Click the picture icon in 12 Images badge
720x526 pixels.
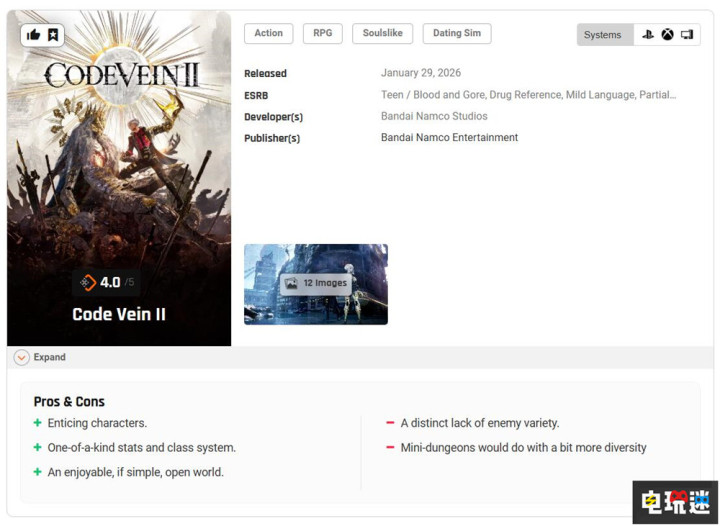(291, 283)
